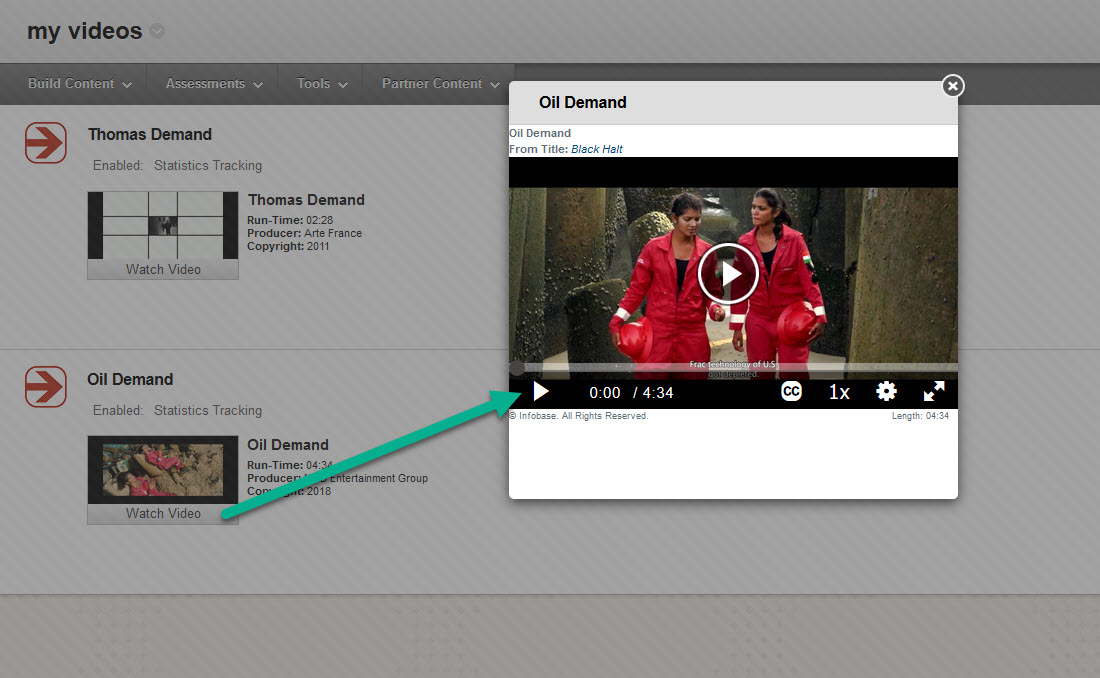Play the video with the bottom-left play control
The image size is (1100, 678).
[x=541, y=392]
